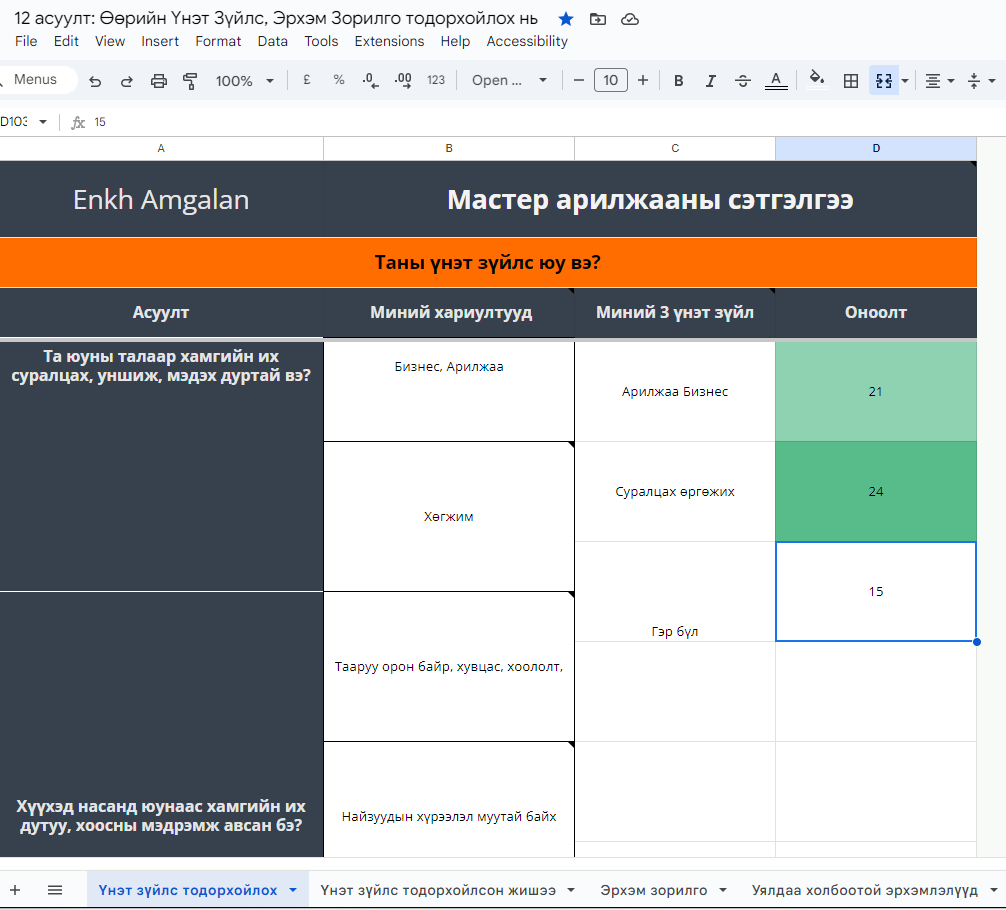Open the Data menu
This screenshot has width=1006, height=910.
273,41
